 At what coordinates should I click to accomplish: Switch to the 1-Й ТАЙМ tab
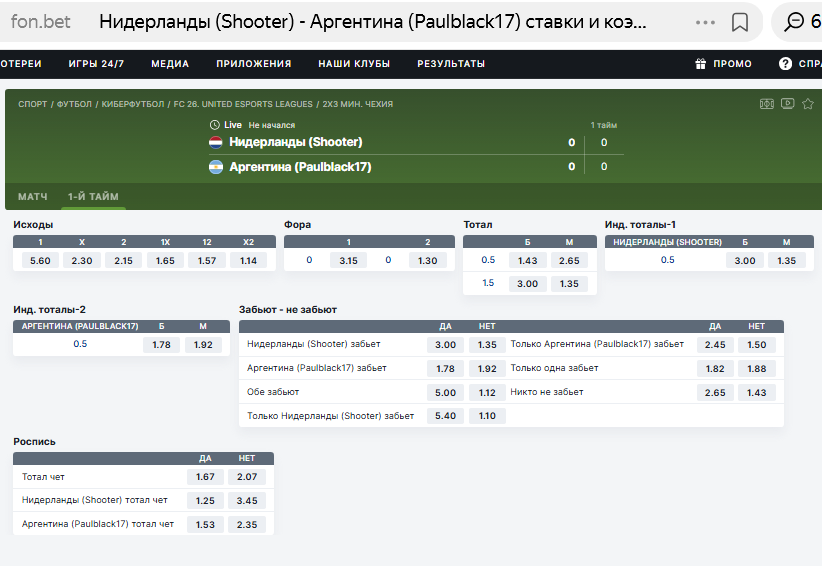[x=93, y=197]
